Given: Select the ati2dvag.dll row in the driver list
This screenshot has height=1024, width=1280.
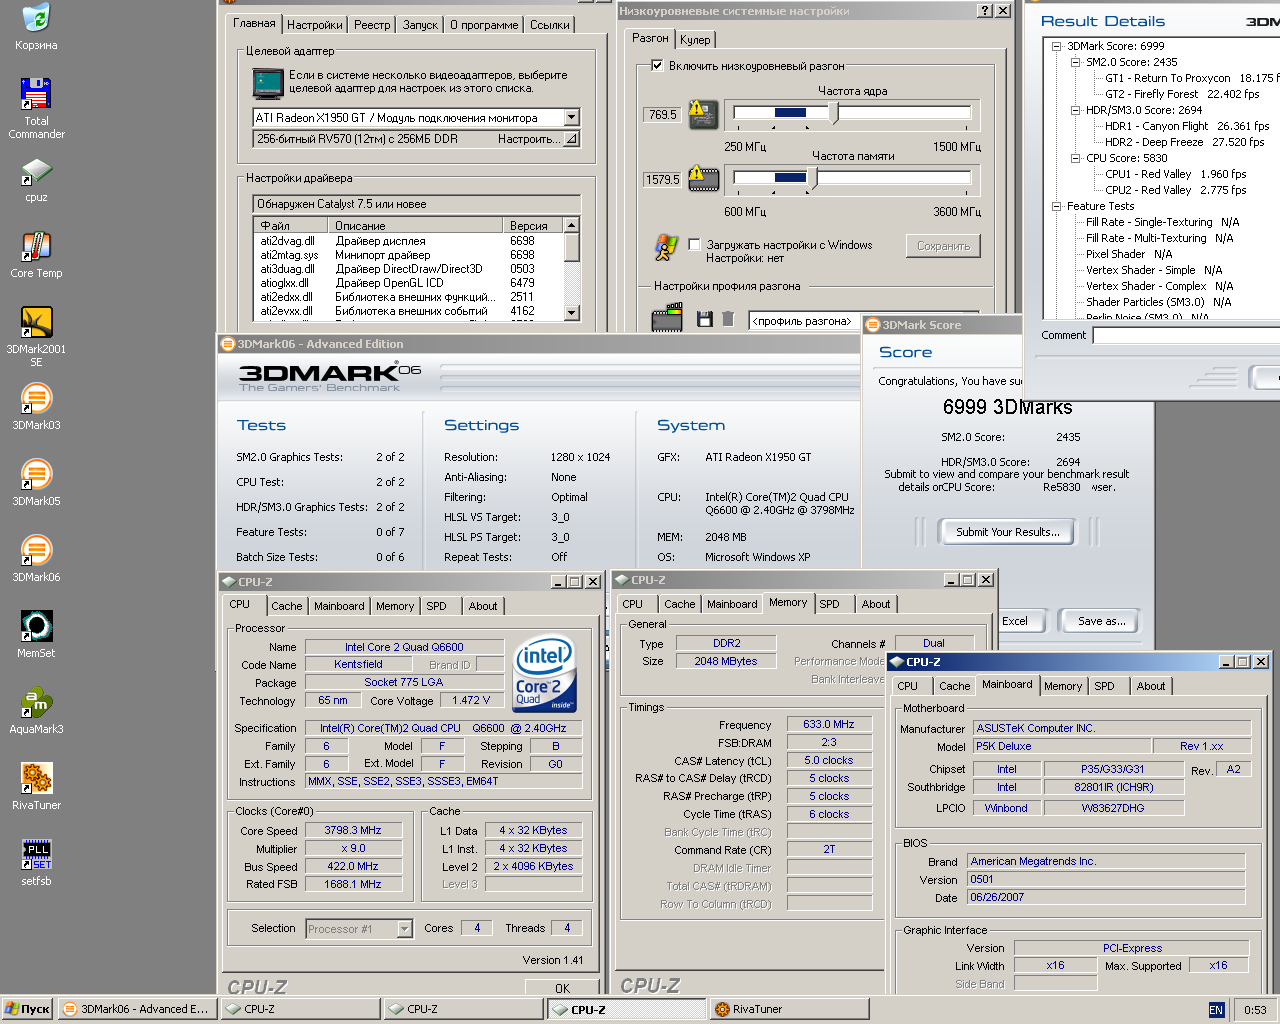Looking at the screenshot, I should 408,241.
